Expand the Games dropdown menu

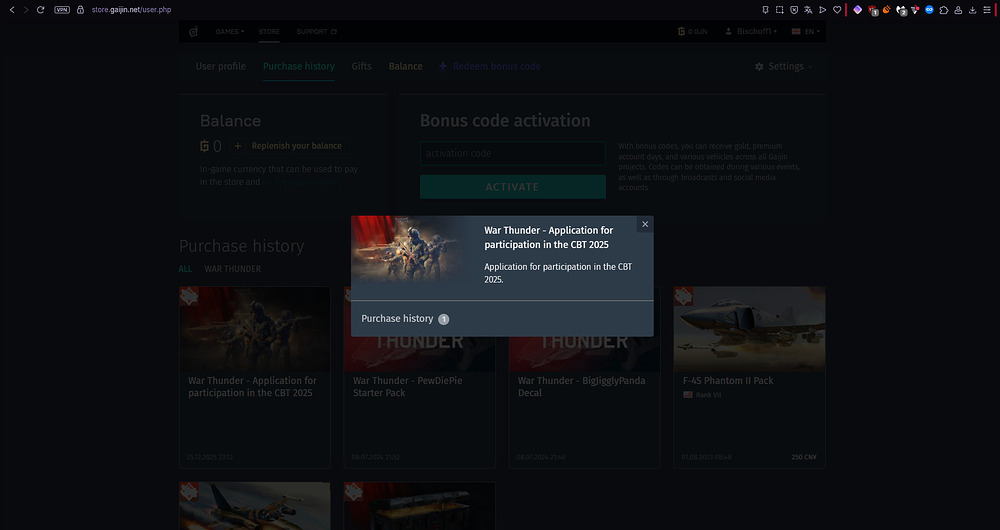[x=229, y=32]
